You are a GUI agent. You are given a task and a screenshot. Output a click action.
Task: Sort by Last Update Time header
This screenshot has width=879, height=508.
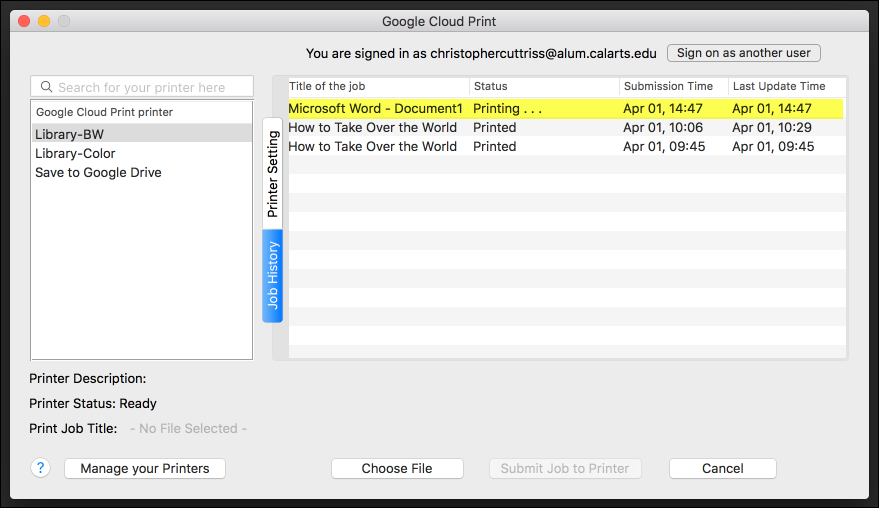tap(787, 86)
